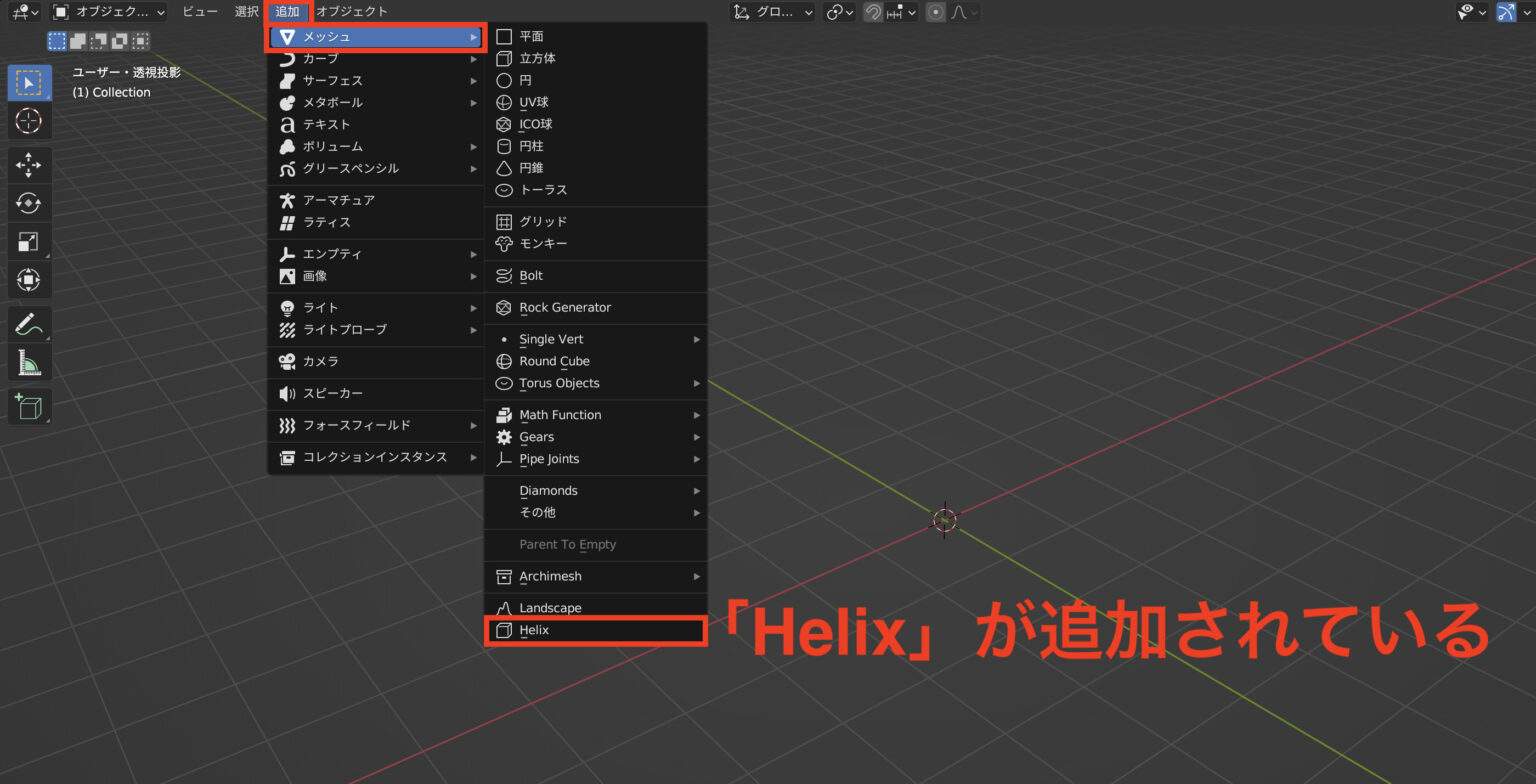This screenshot has width=1536, height=784.
Task: Open the オブジェクト menu
Action: tap(355, 11)
